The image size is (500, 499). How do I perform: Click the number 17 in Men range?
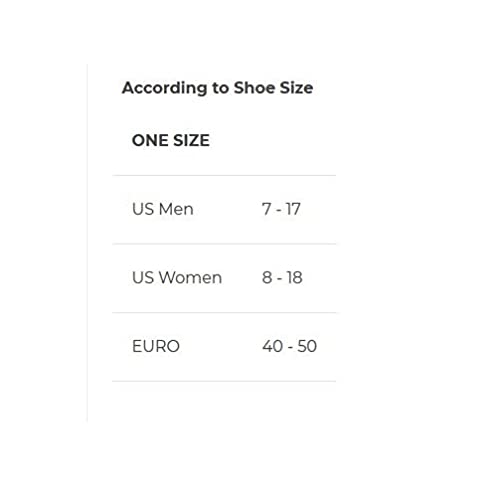coord(293,209)
